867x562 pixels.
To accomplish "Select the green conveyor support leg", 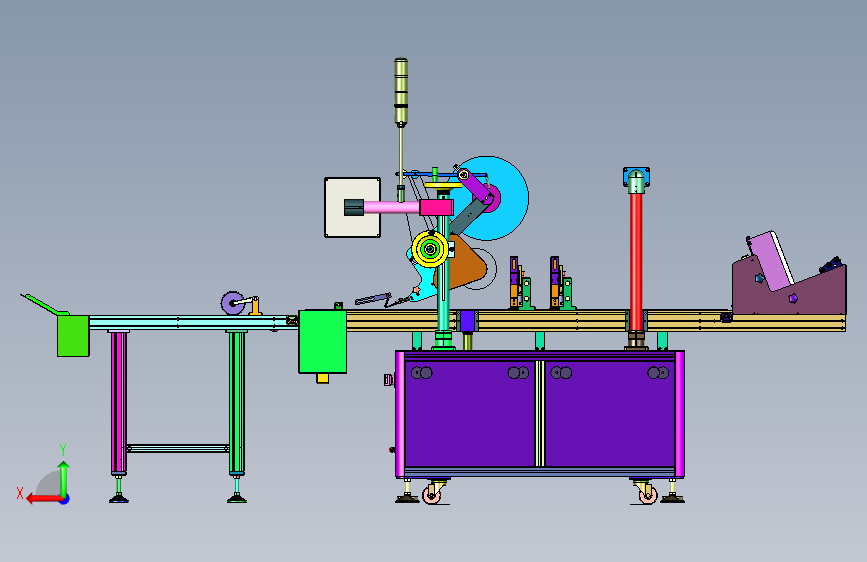I will 237,402.
